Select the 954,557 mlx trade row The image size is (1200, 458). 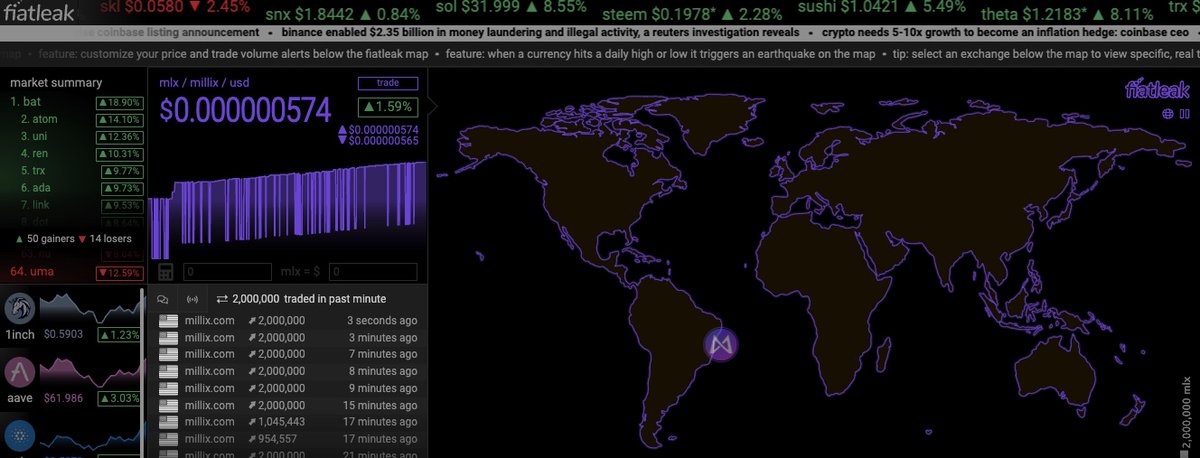(x=288, y=439)
